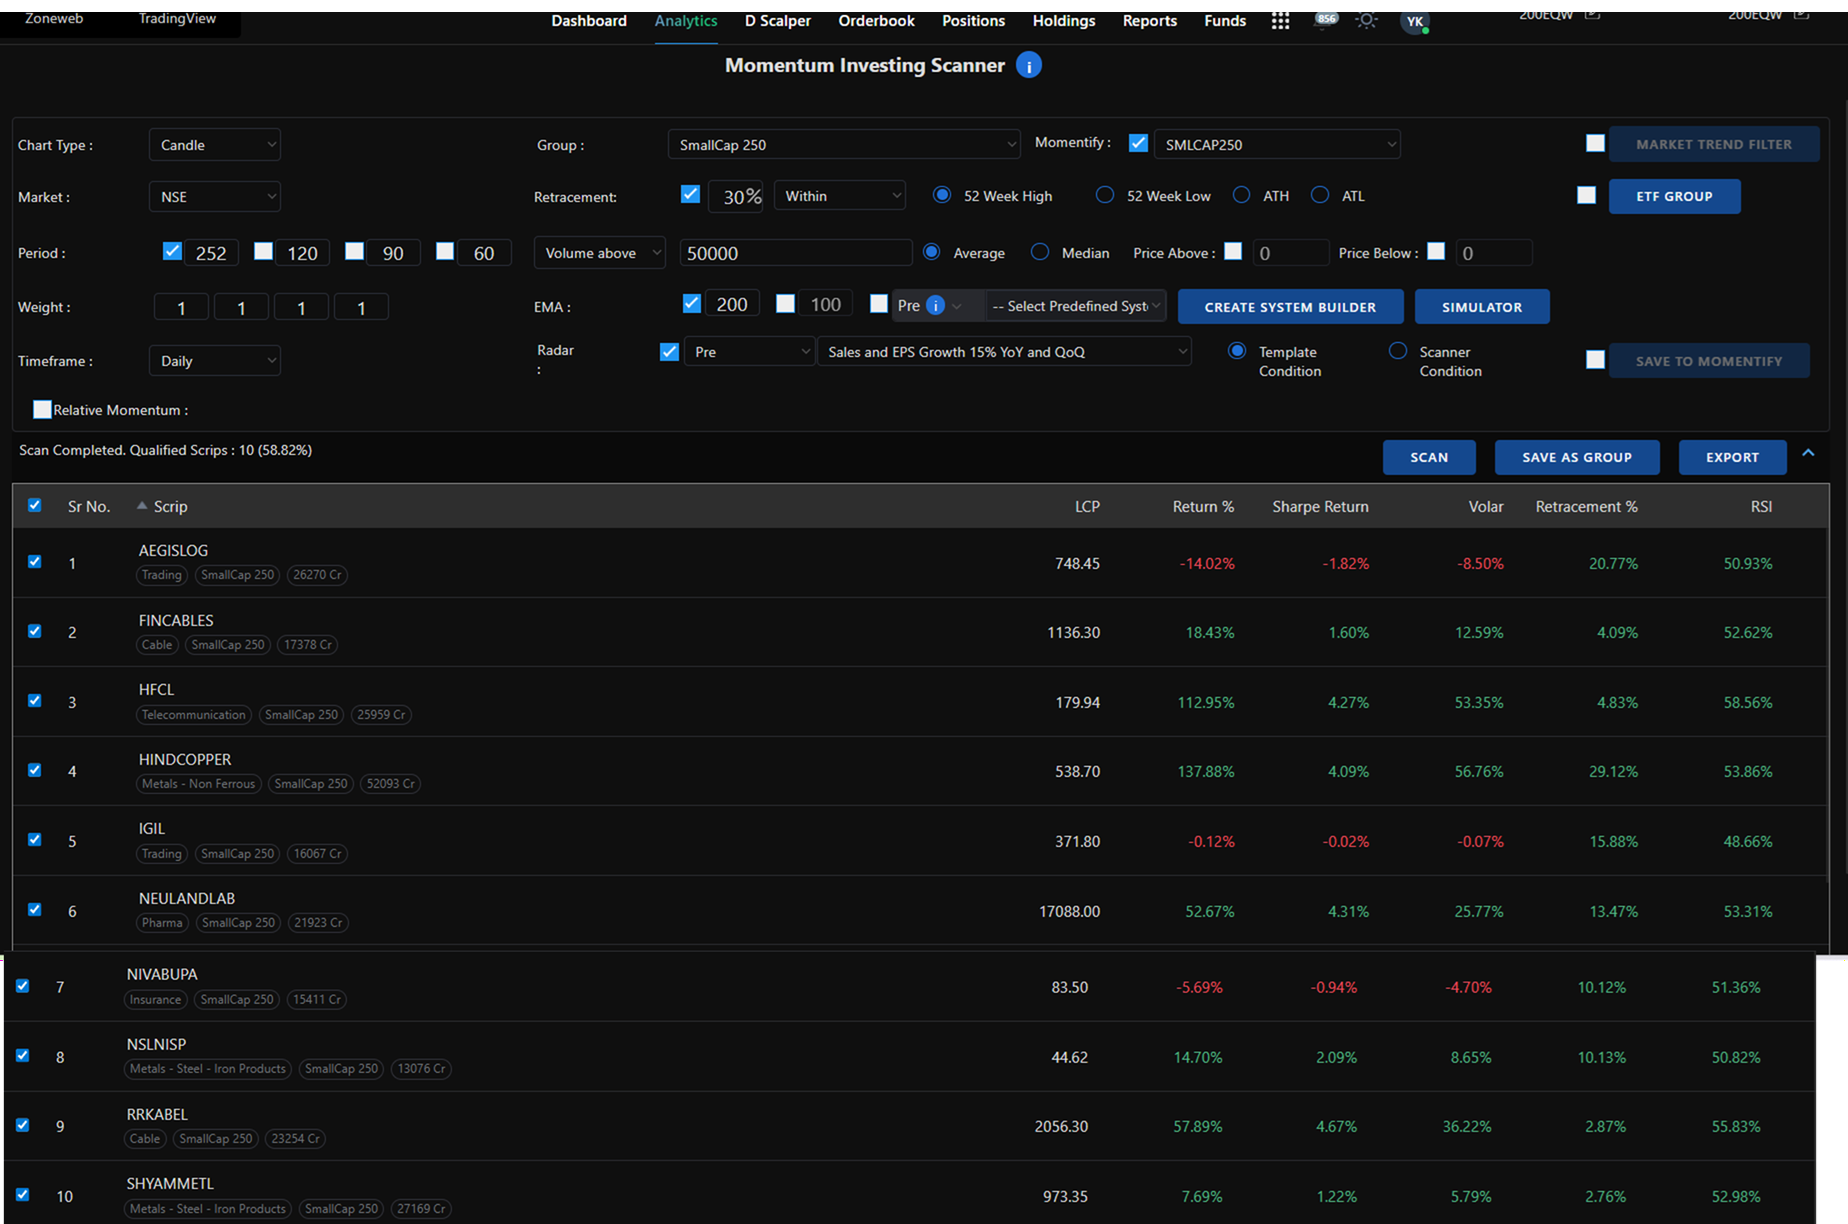View the Holdings tab
This screenshot has height=1224, width=1848.
tap(1064, 21)
